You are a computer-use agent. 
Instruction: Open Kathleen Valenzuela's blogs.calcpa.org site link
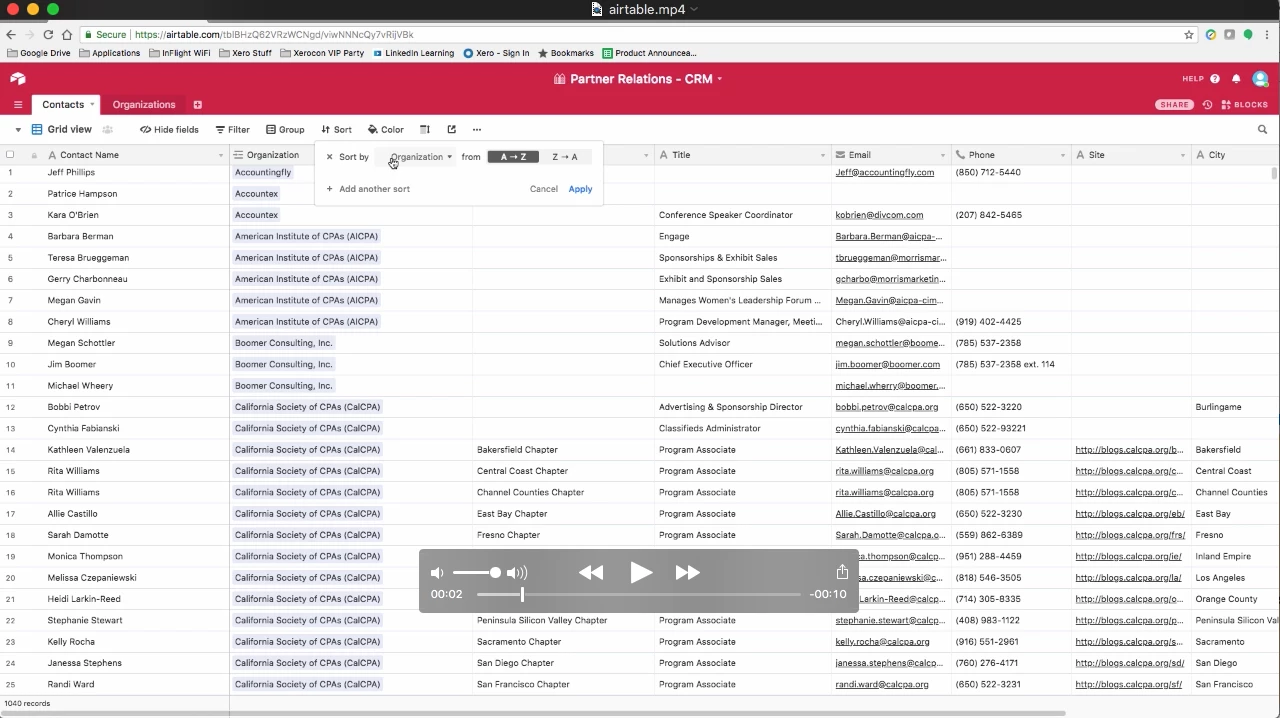pyautogui.click(x=1130, y=450)
